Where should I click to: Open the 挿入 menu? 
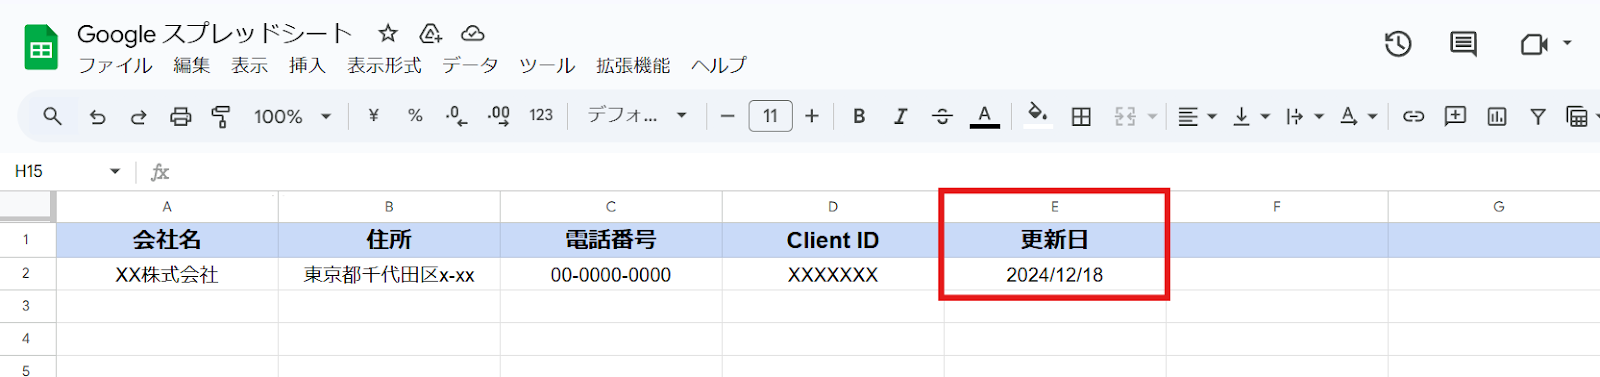[x=307, y=66]
